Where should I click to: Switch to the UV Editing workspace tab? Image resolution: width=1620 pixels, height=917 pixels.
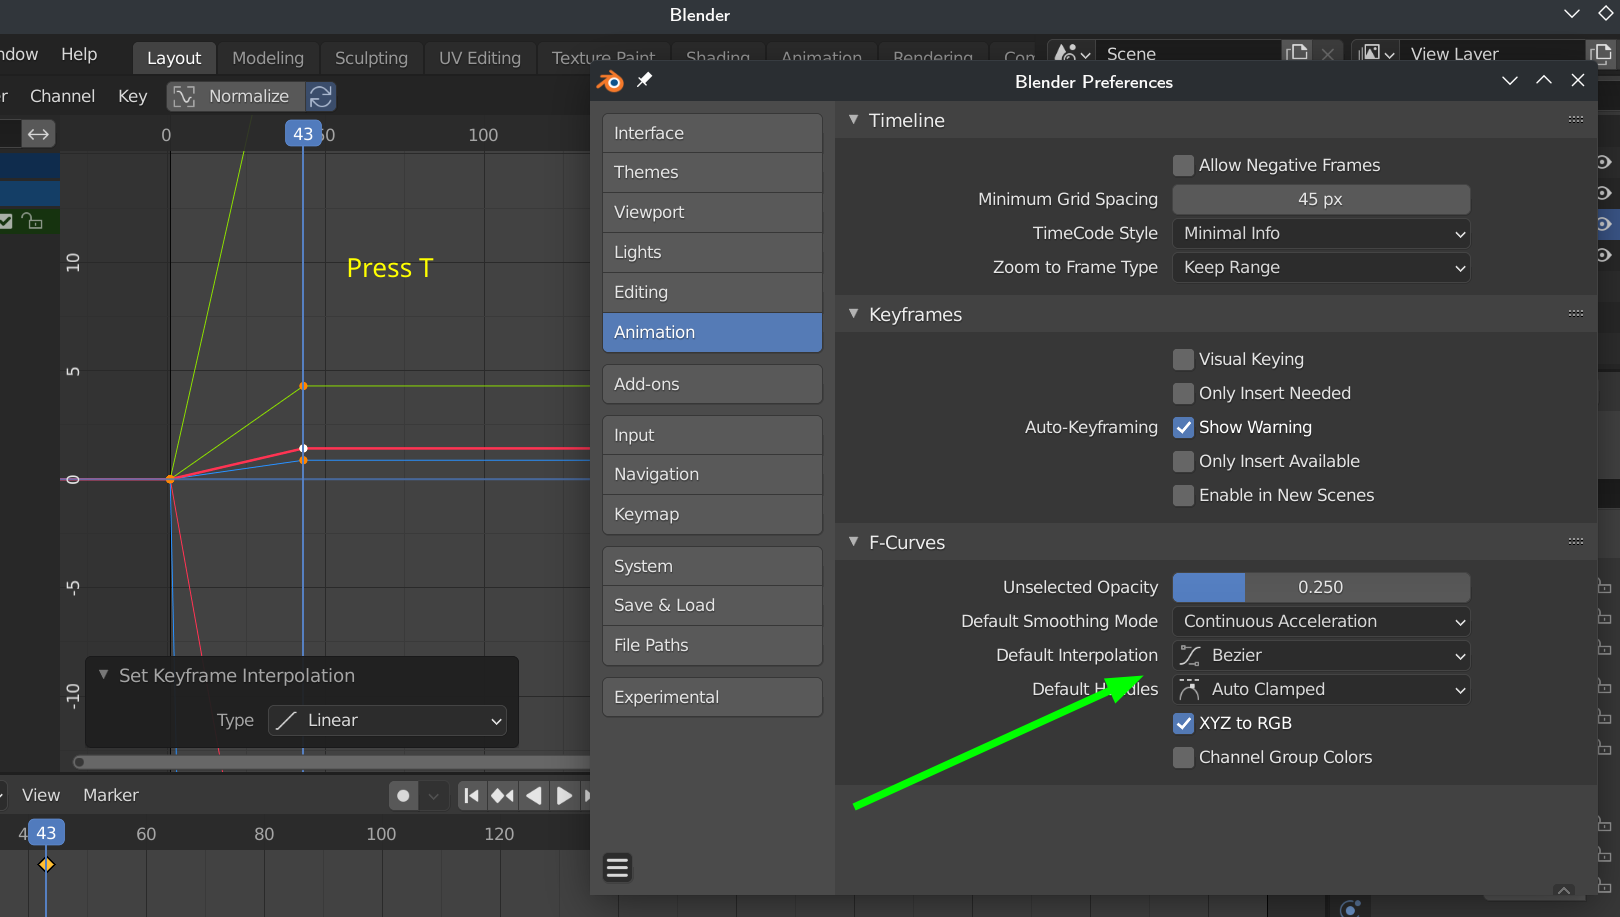click(480, 58)
